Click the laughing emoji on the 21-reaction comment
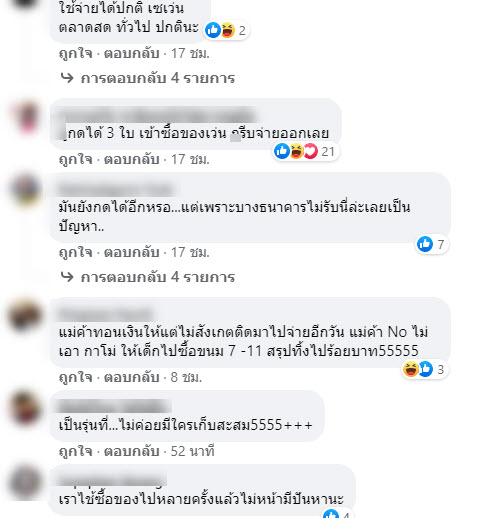486x518 pixels. click(x=296, y=151)
